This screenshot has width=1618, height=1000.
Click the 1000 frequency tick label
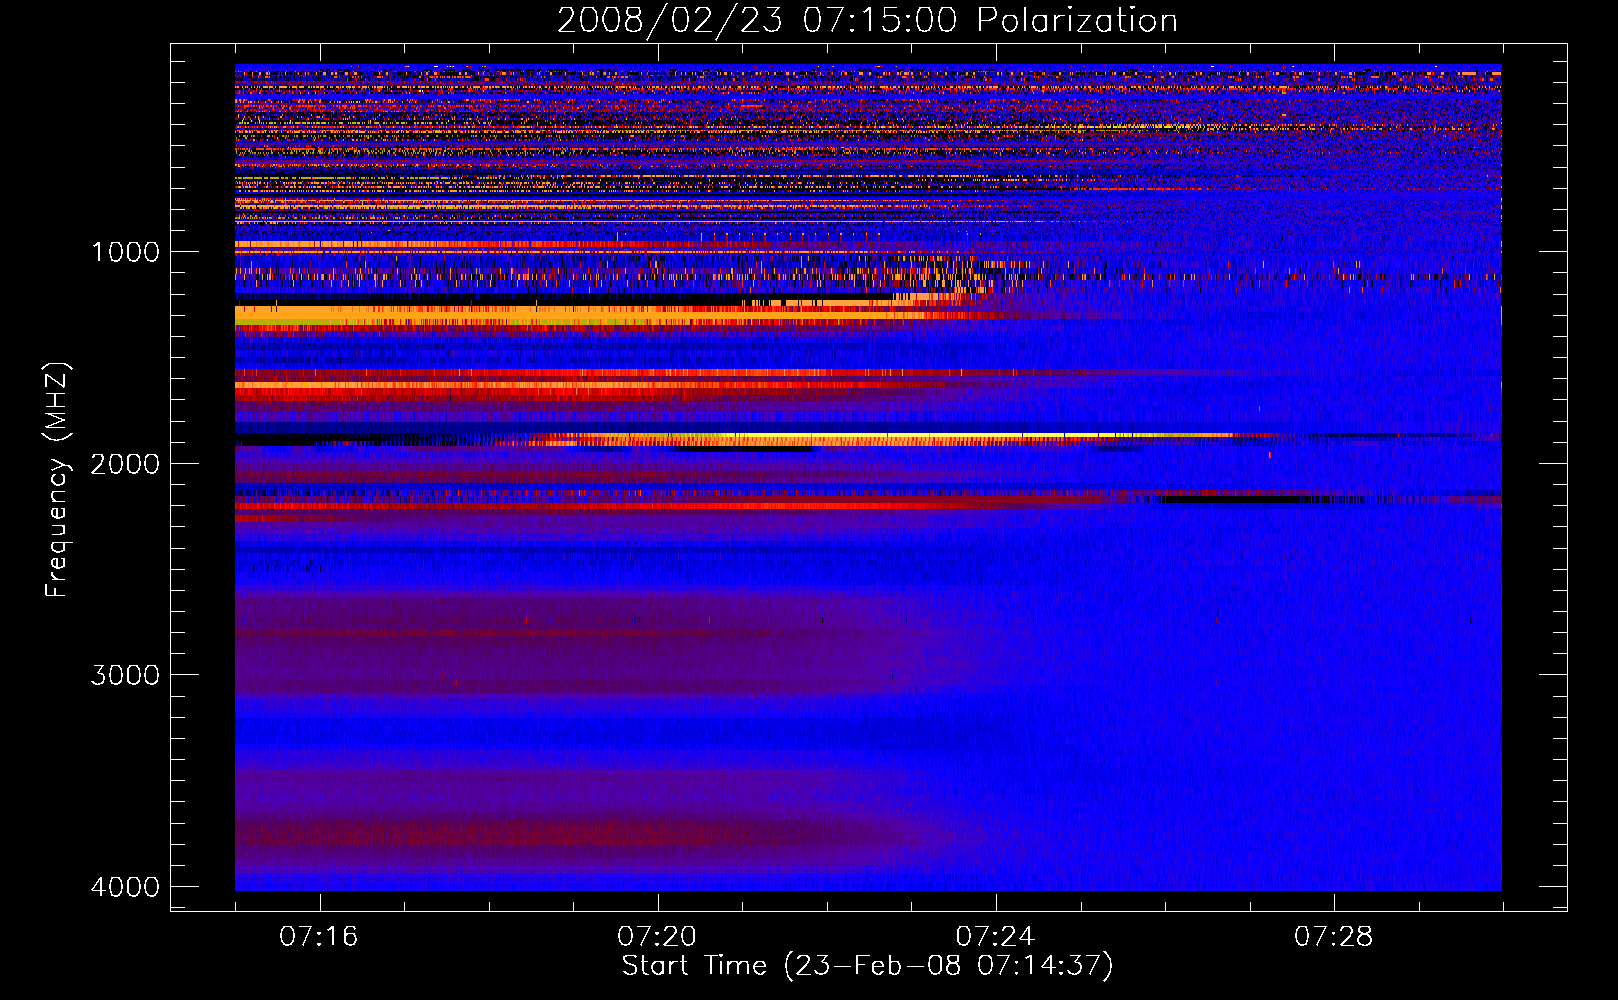point(125,252)
